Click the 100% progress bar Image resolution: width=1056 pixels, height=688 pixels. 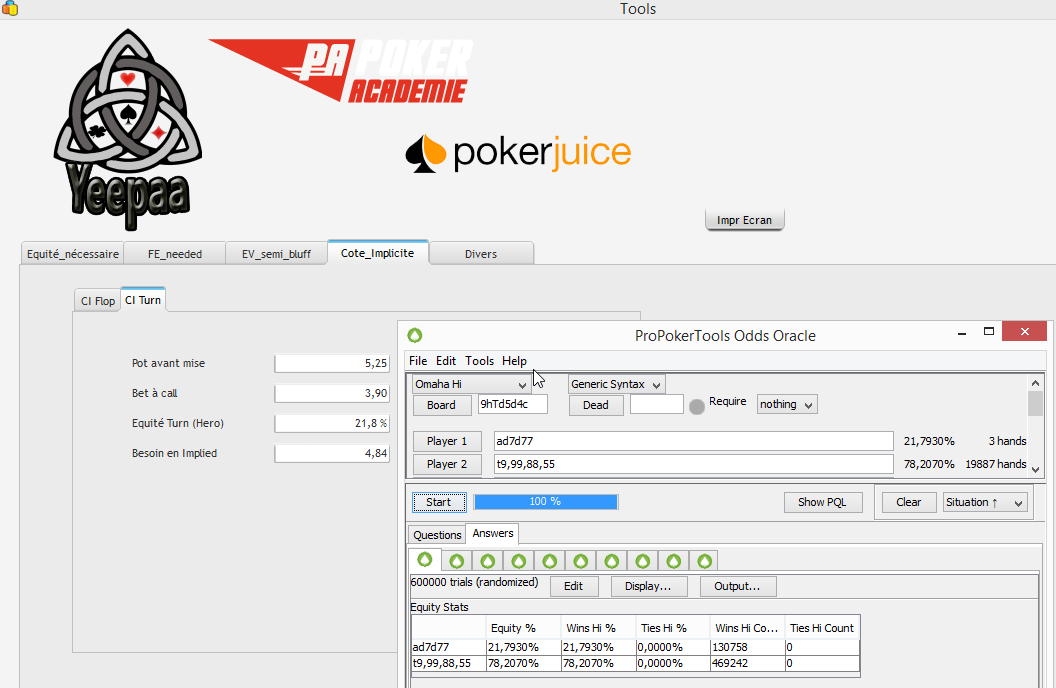coord(545,502)
